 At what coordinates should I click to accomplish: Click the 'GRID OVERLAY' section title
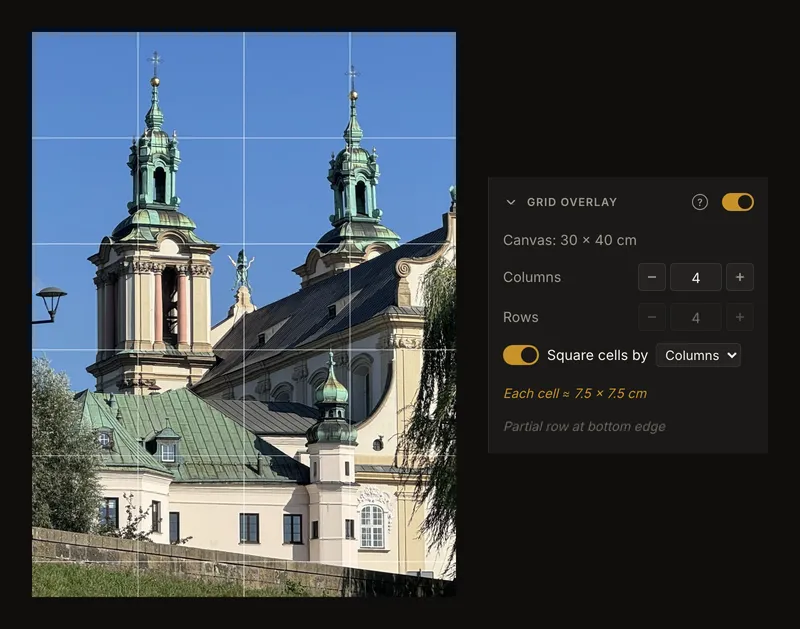click(x=572, y=202)
